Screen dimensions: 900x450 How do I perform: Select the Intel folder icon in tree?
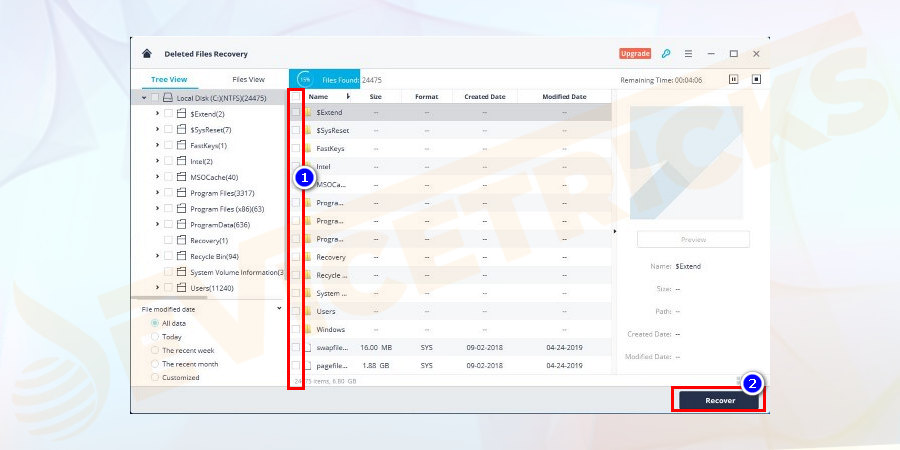tap(181, 161)
